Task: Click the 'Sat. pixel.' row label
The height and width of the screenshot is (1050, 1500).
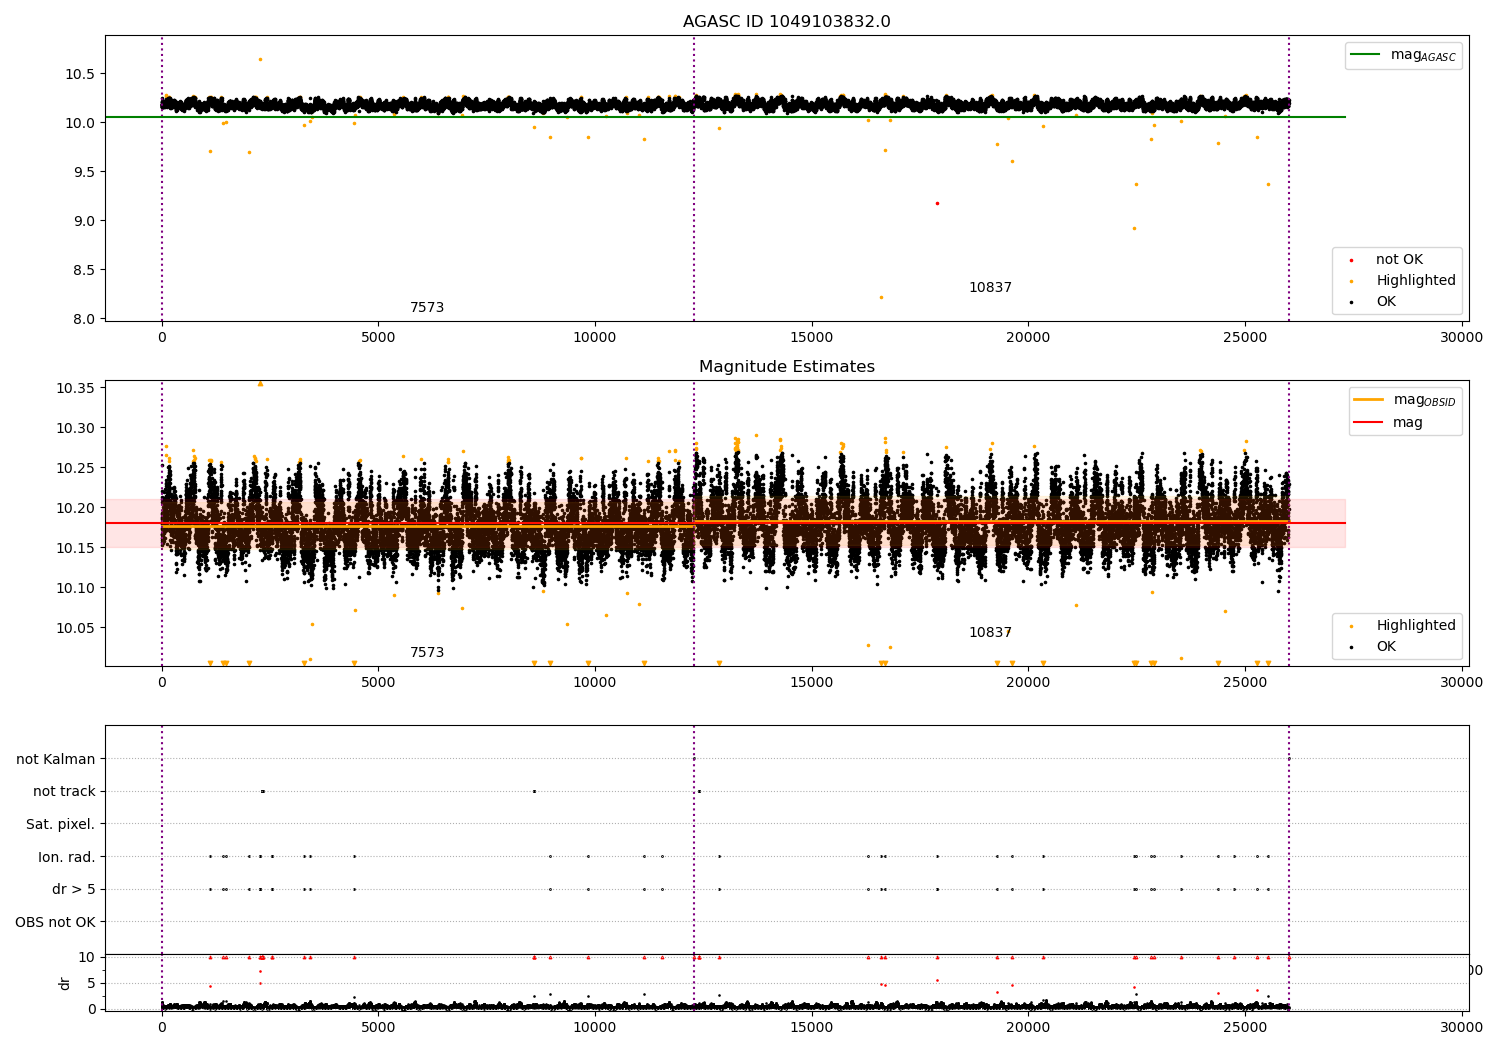Action: click(x=61, y=824)
